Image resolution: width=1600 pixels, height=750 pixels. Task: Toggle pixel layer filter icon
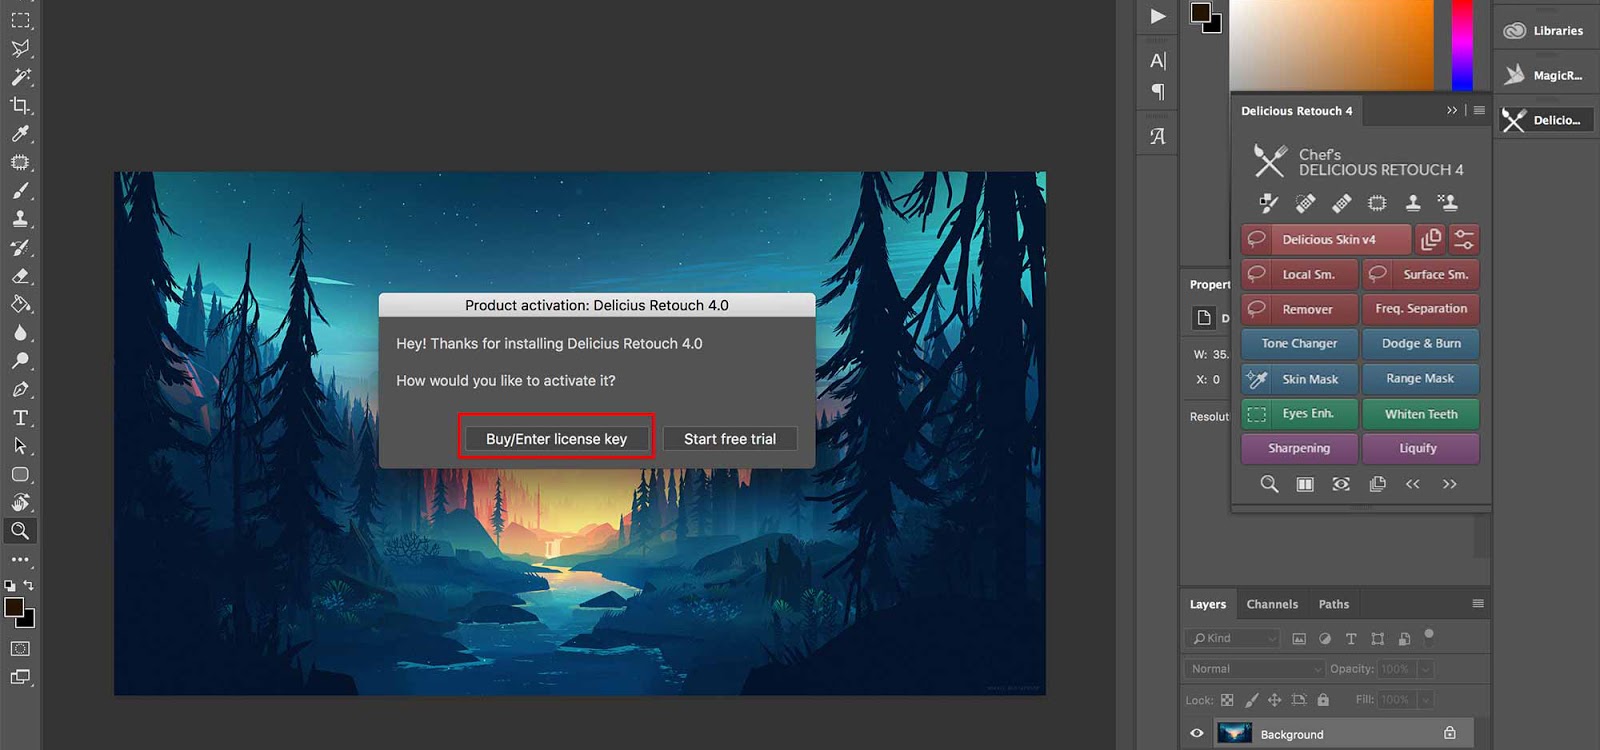(x=1299, y=638)
